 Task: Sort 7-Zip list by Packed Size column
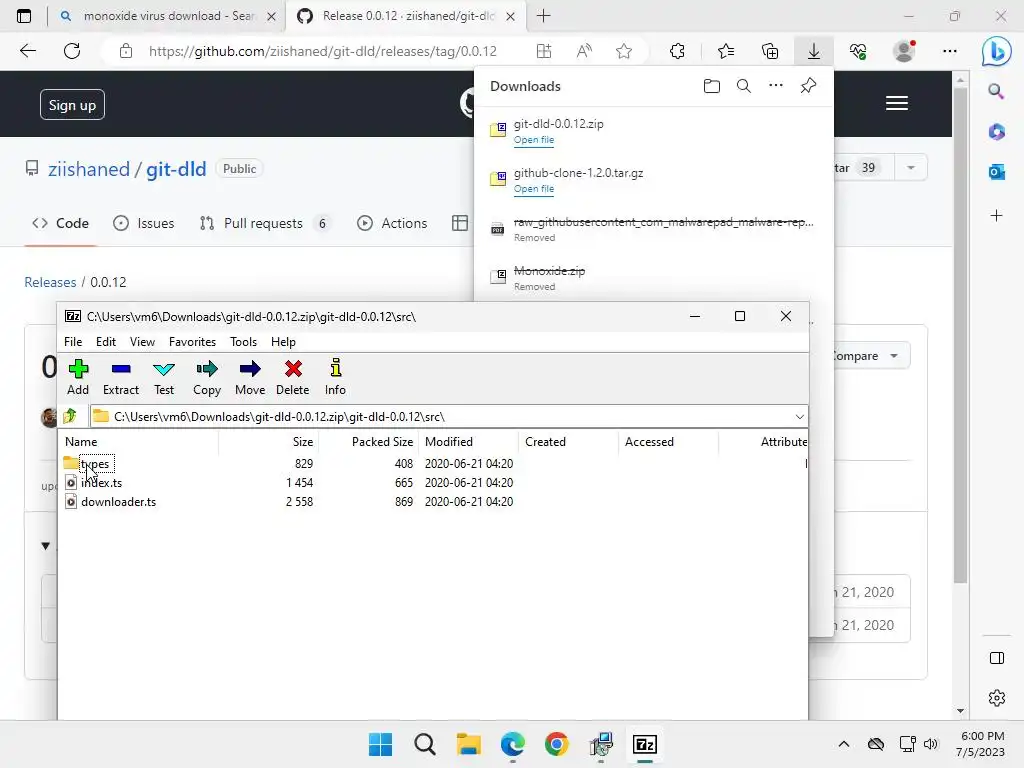tap(368, 441)
